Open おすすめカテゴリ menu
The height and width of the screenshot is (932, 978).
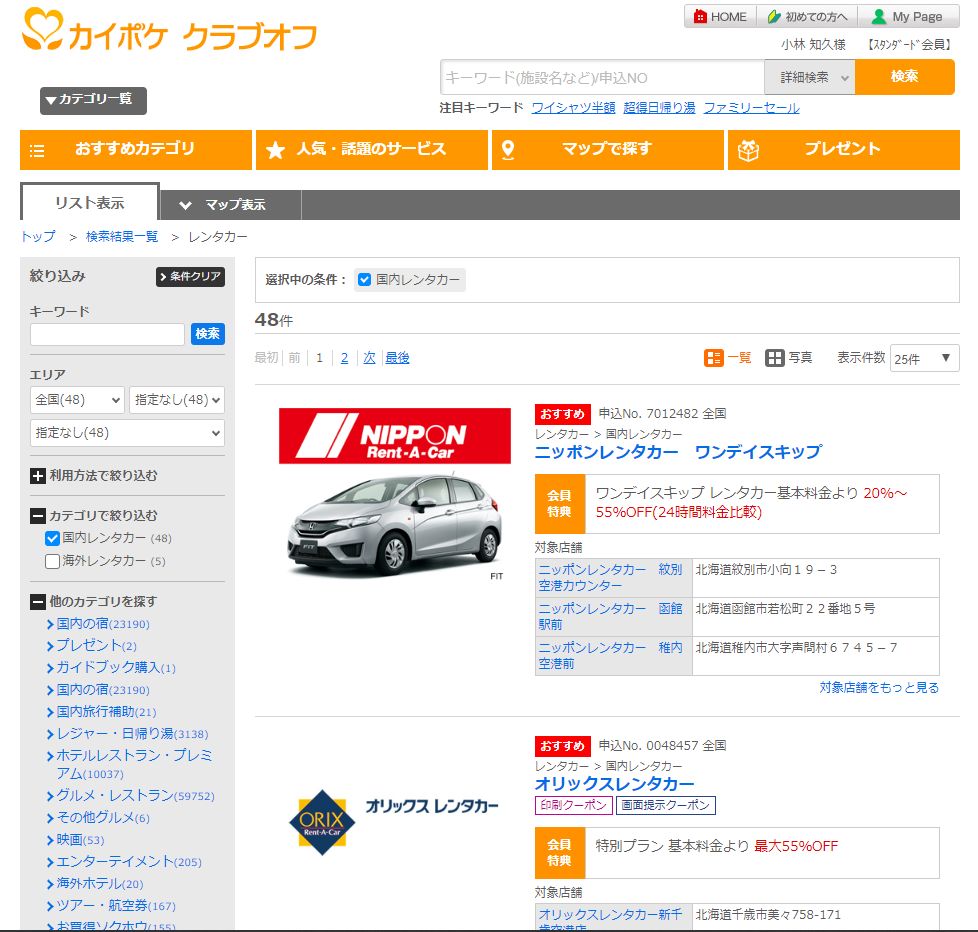pyautogui.click(x=136, y=150)
